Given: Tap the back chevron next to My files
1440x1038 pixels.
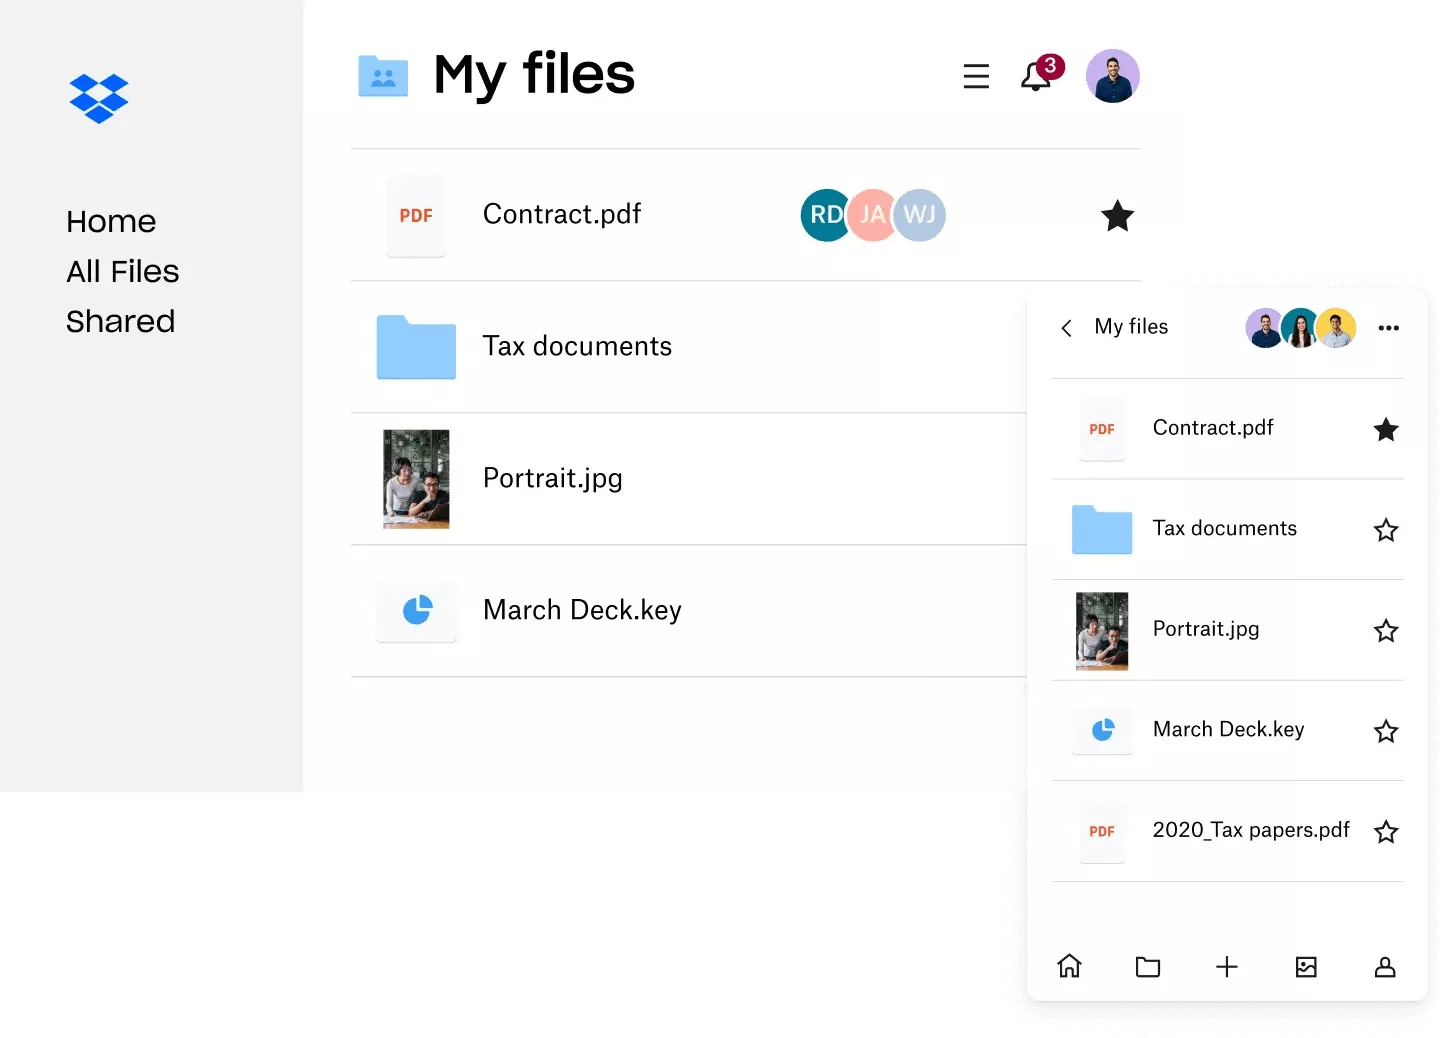Looking at the screenshot, I should [1066, 328].
